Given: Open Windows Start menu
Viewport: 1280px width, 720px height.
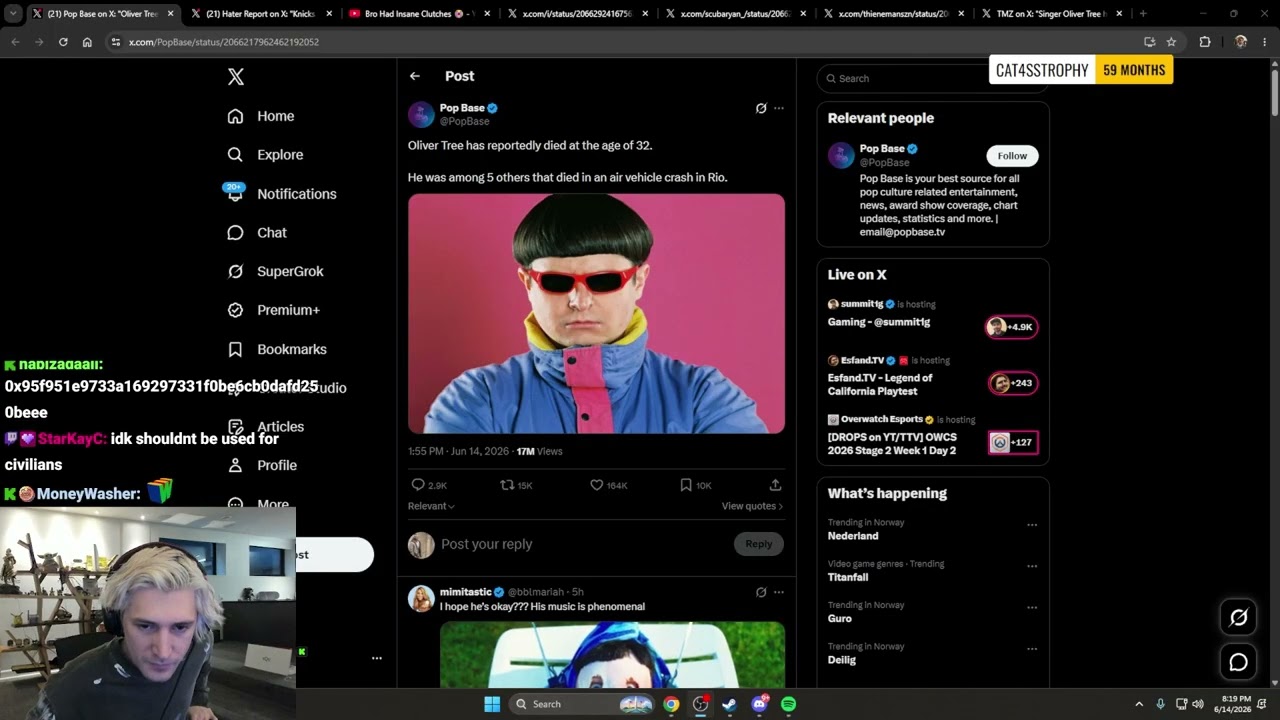Looking at the screenshot, I should pyautogui.click(x=492, y=704).
